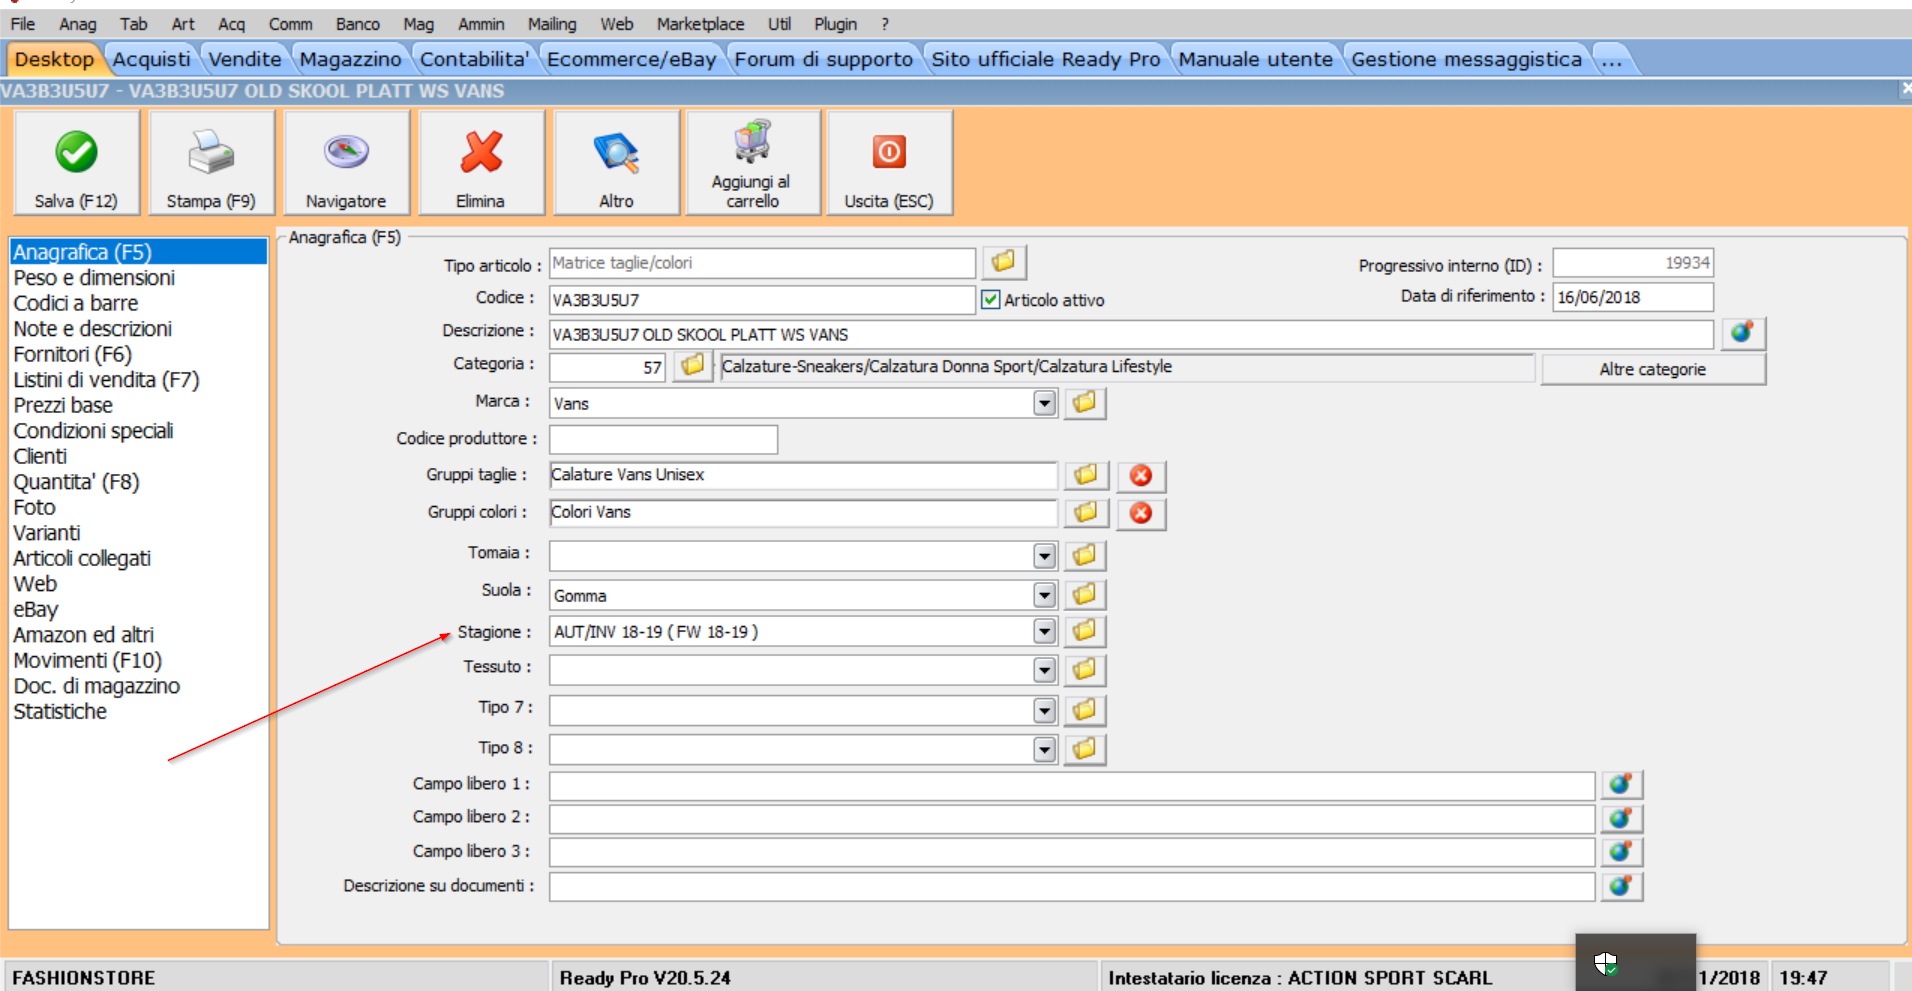The width and height of the screenshot is (1912, 991).
Task: Open Forum di supporto tab
Action: tap(824, 59)
